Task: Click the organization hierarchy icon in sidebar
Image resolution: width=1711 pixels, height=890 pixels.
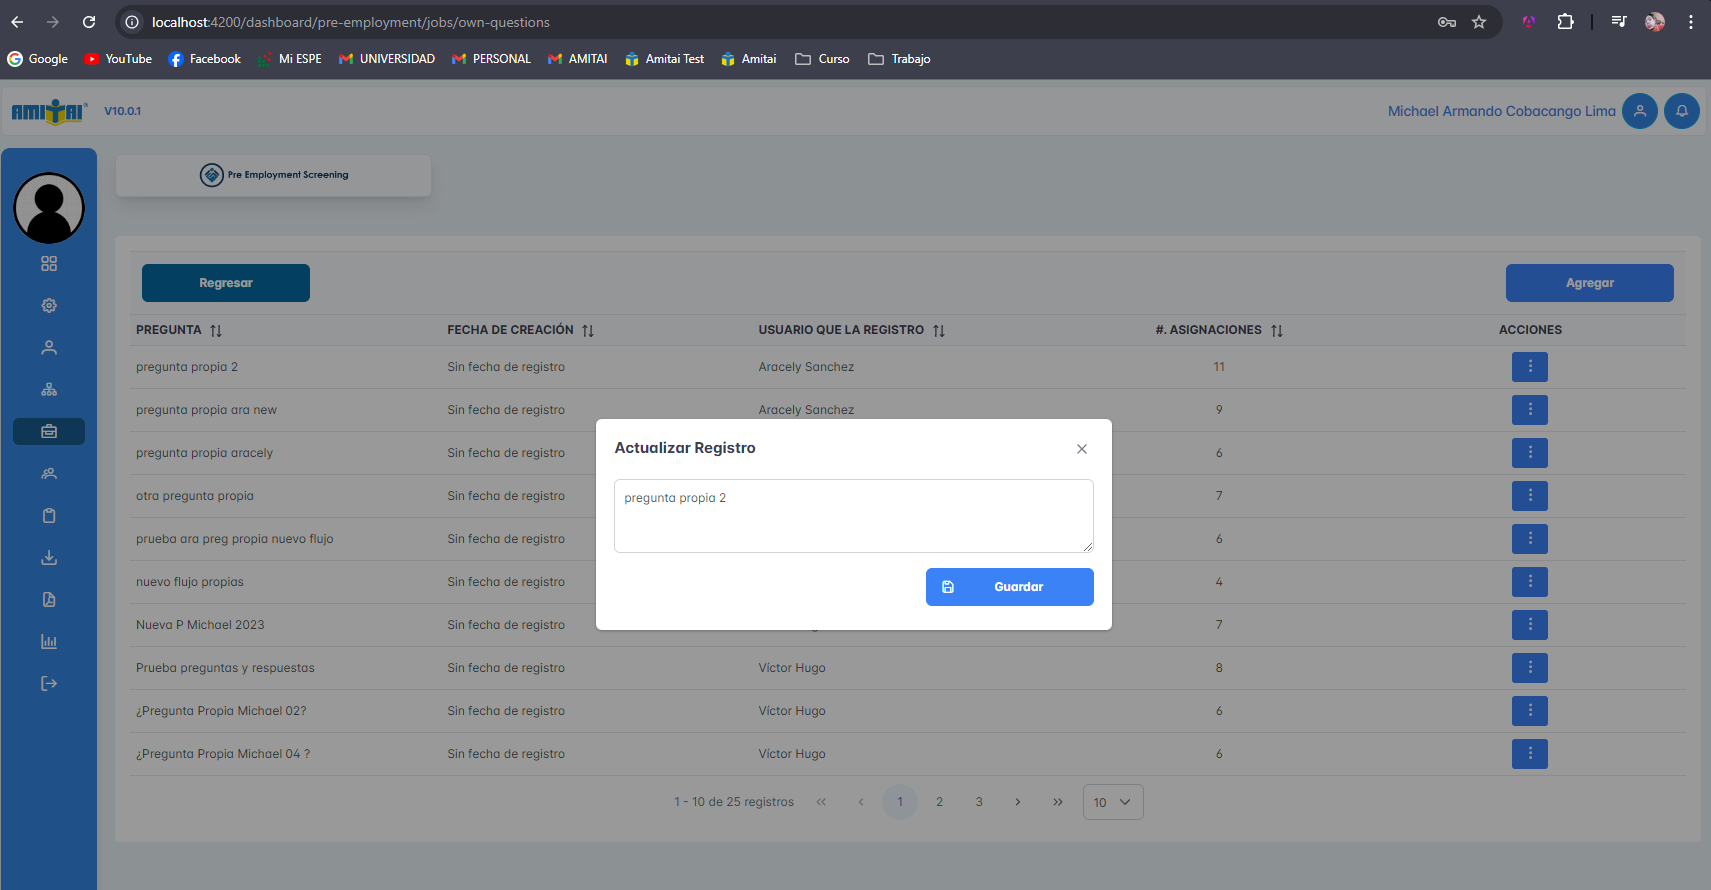Action: [x=49, y=390]
